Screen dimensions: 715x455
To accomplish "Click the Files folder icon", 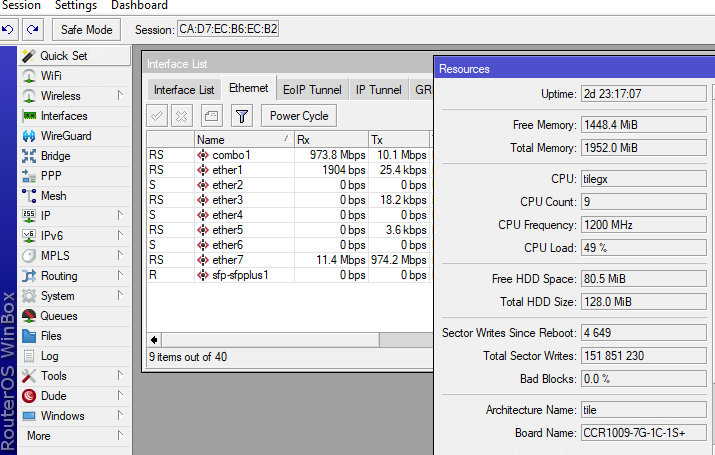I will click(x=29, y=336).
